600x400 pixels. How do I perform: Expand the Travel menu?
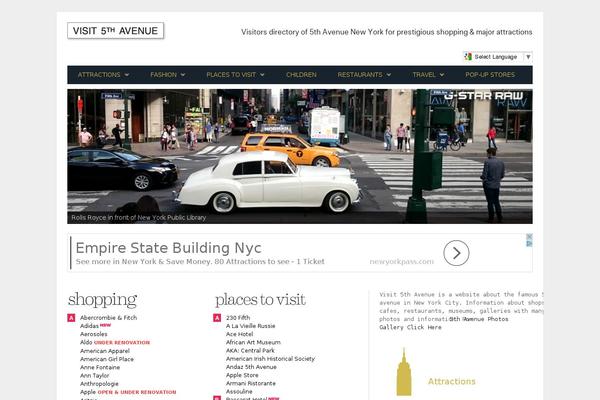(428, 75)
